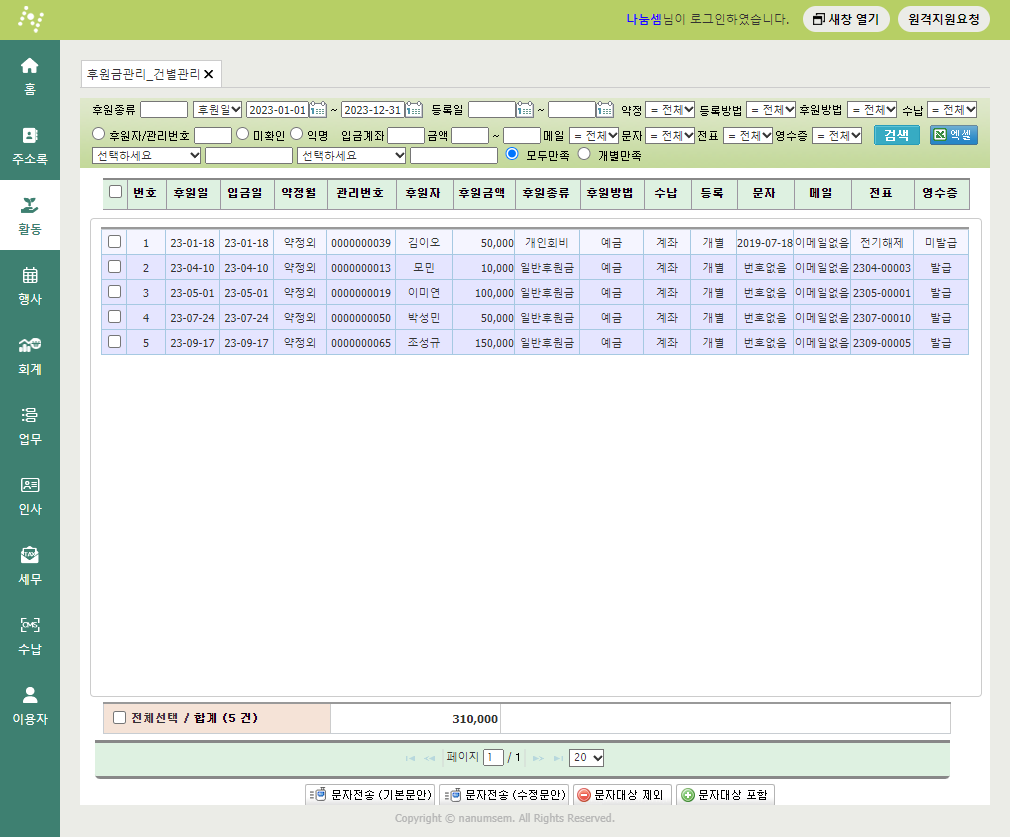Export results with 엑셀 button
Image resolution: width=1010 pixels, height=837 pixels.
click(954, 135)
